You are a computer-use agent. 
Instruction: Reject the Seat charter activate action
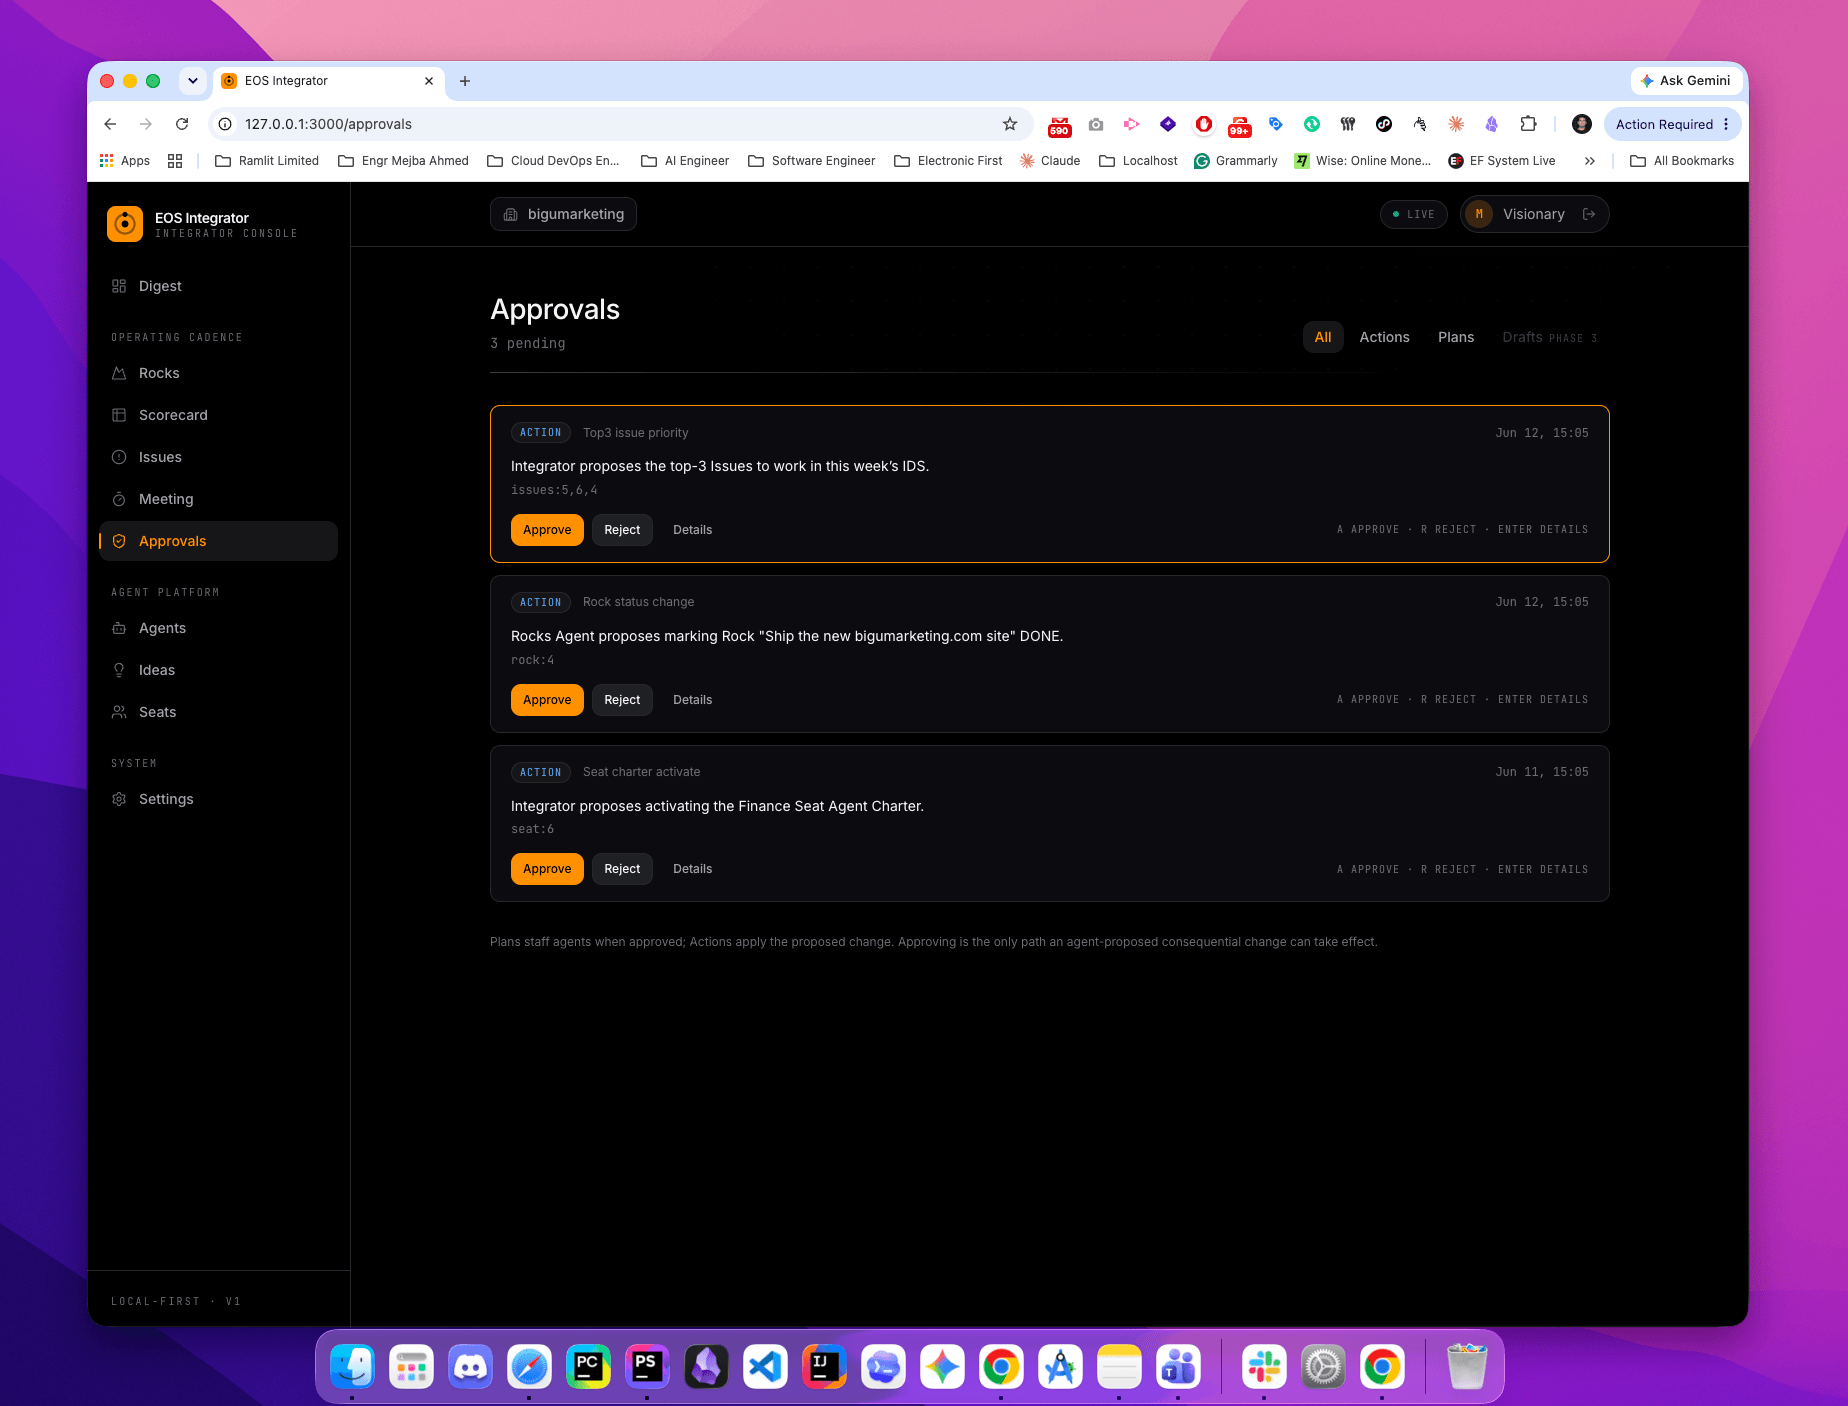pos(622,869)
